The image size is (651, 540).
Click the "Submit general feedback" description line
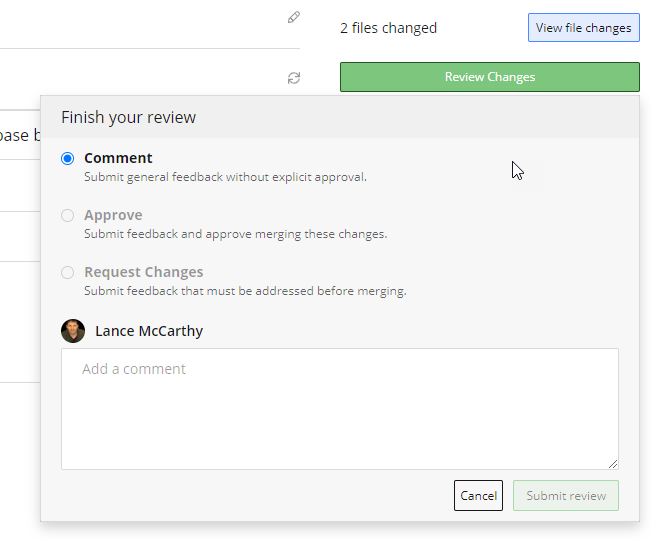(225, 177)
